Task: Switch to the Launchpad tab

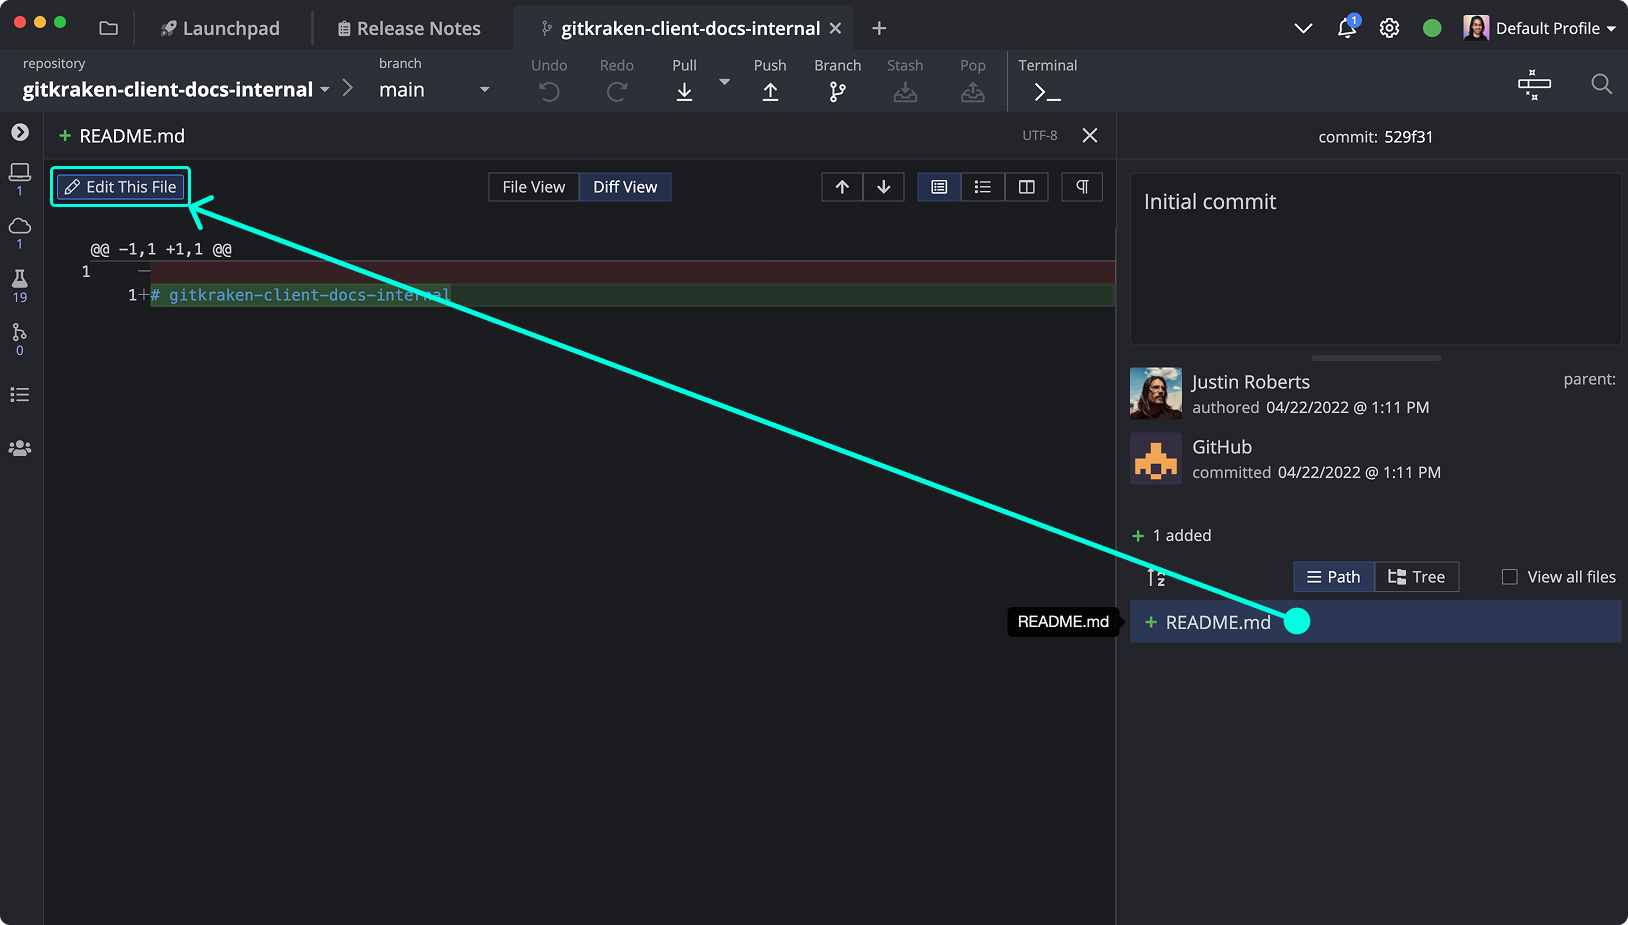Action: [x=220, y=28]
